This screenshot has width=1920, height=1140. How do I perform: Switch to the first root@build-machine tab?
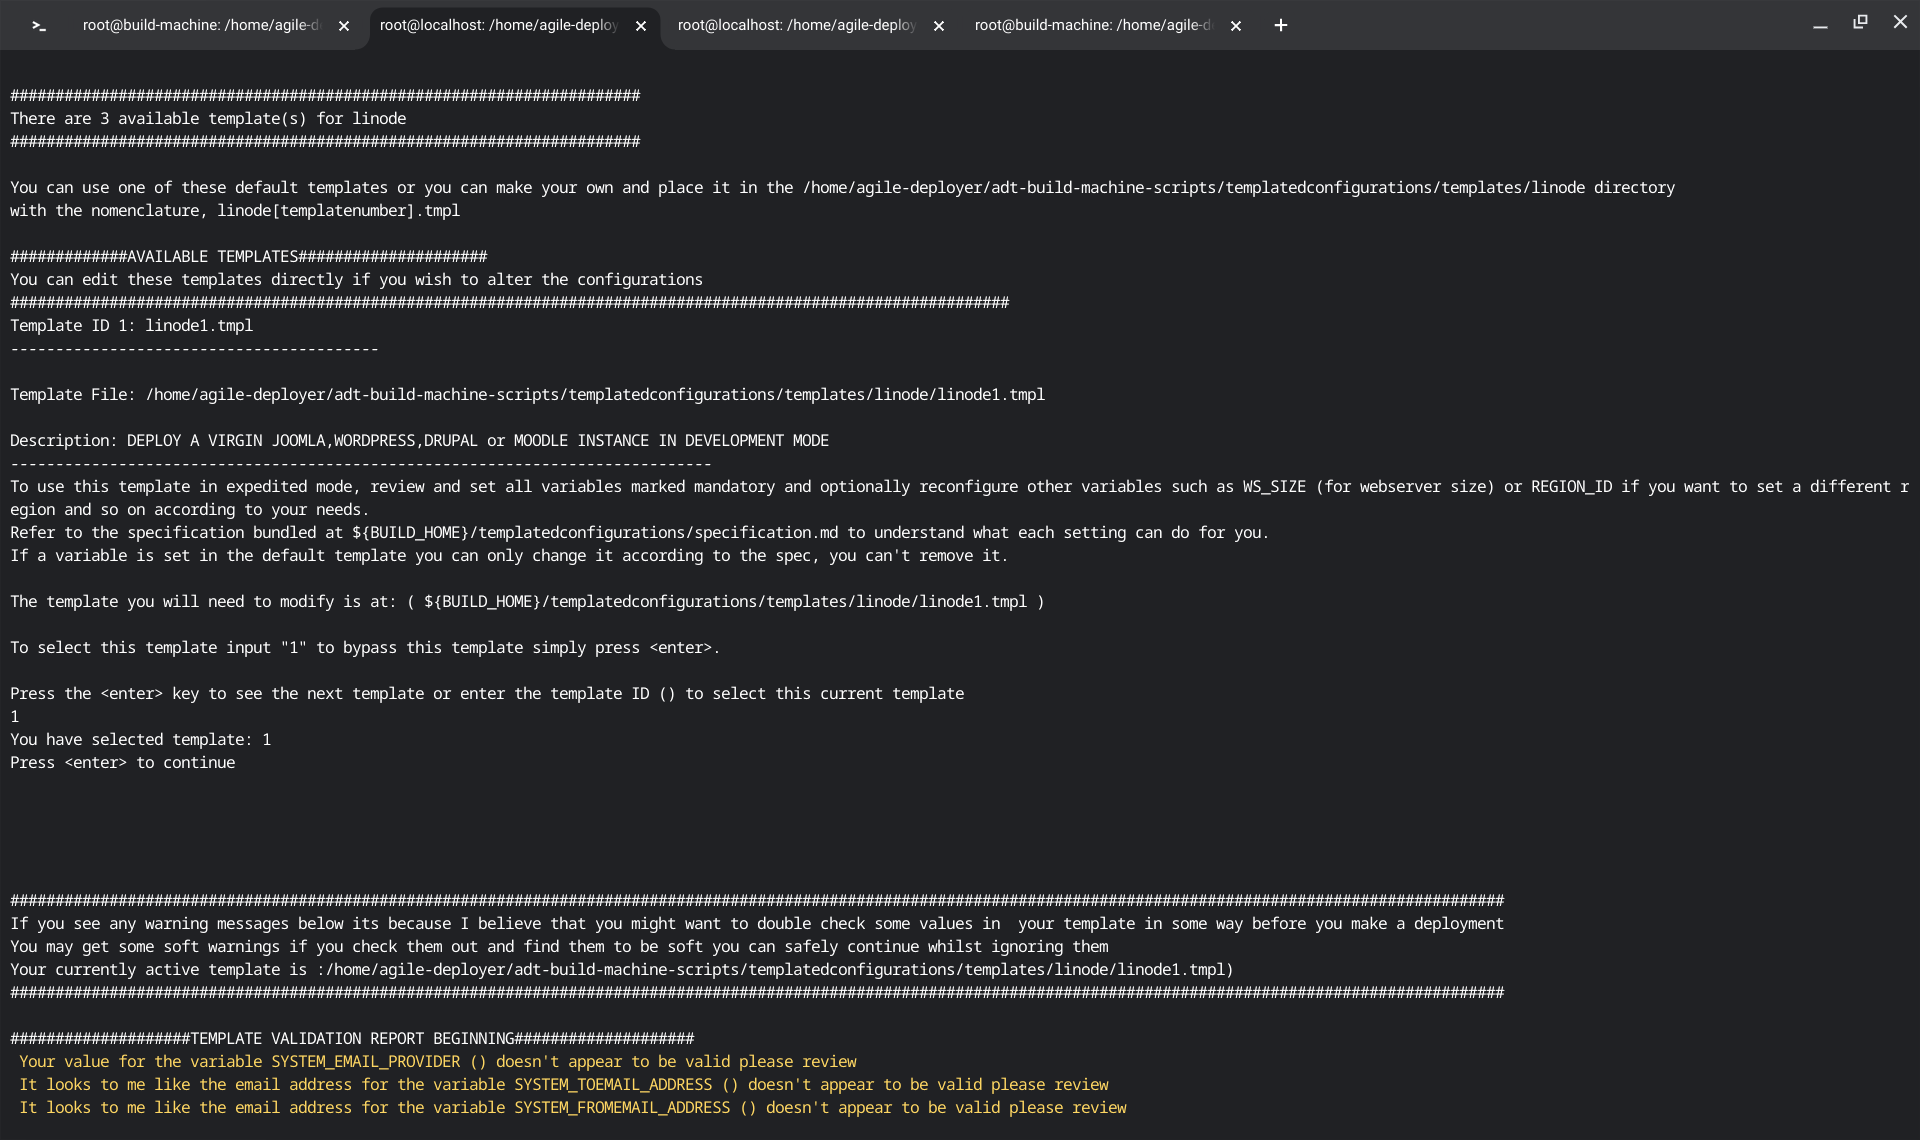(200, 26)
